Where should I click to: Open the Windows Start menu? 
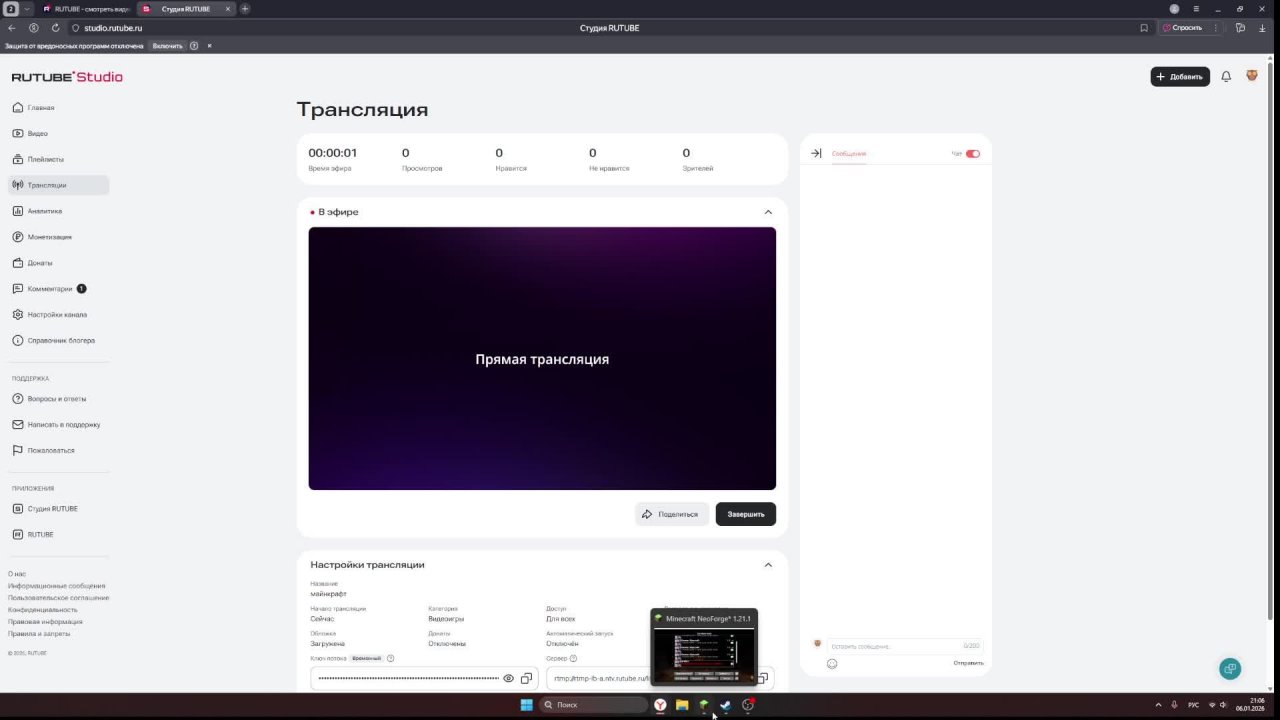point(527,705)
